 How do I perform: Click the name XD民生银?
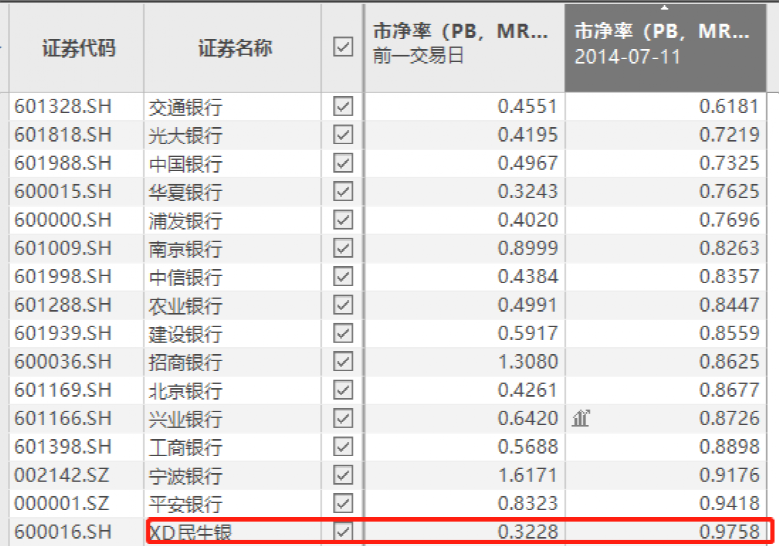(x=191, y=532)
